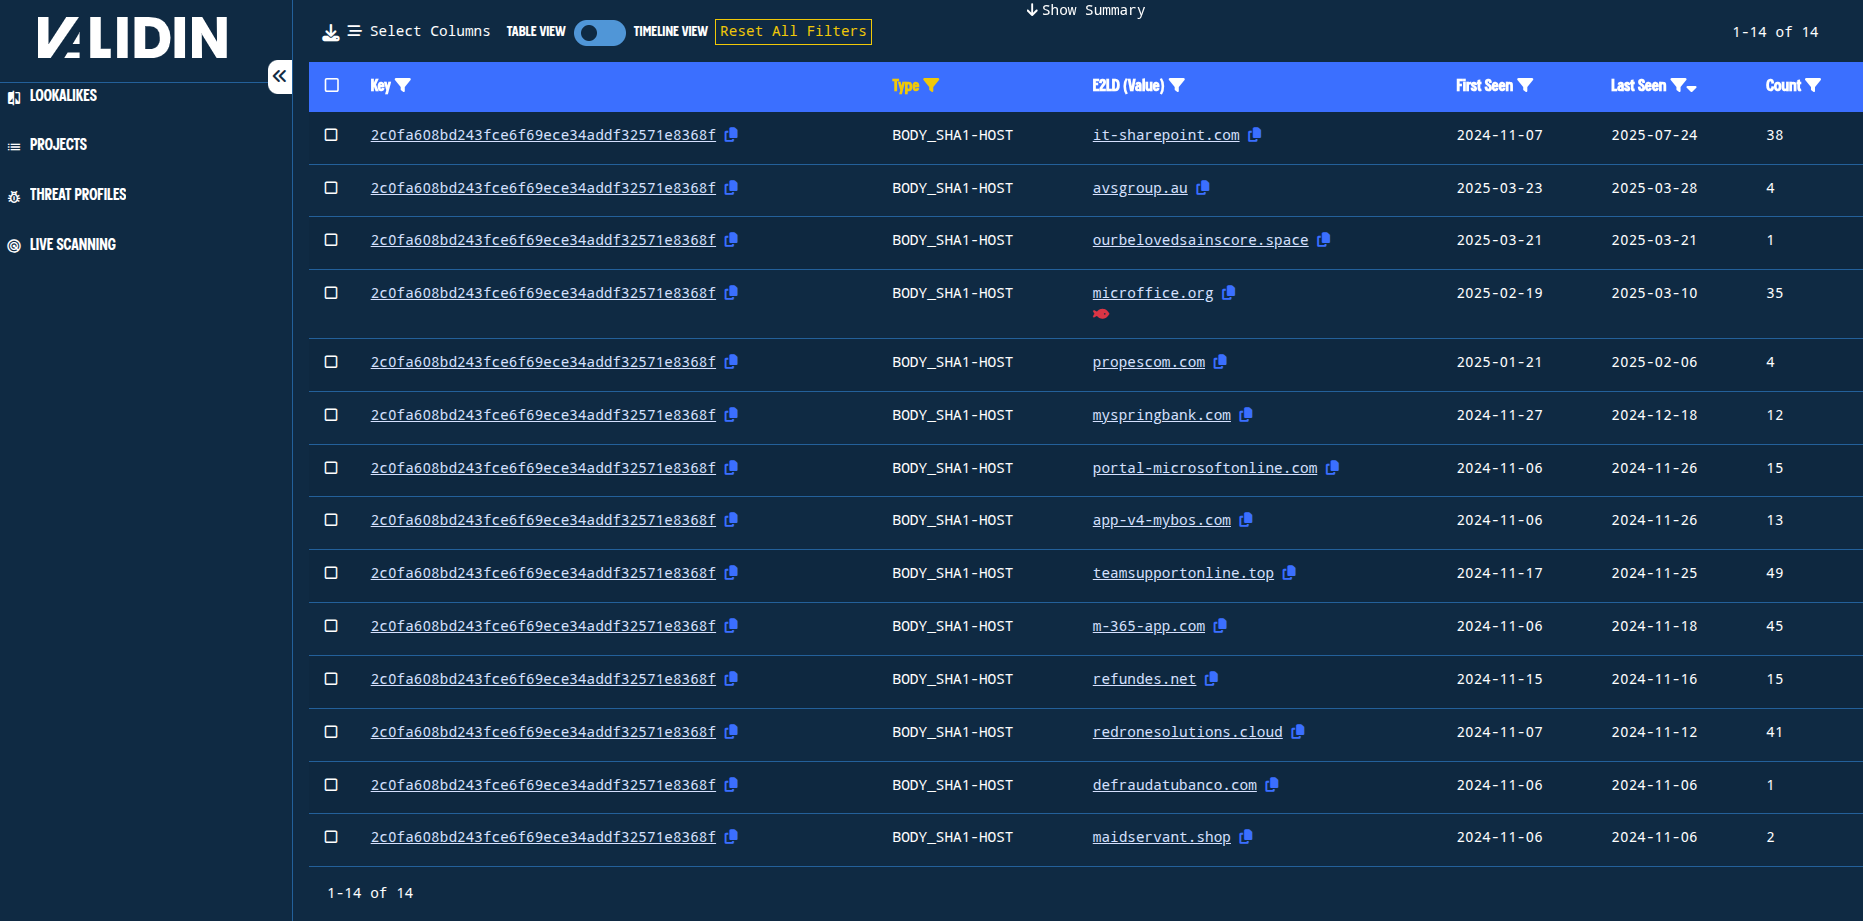Open Live Scanning in the sidebar

(73, 245)
